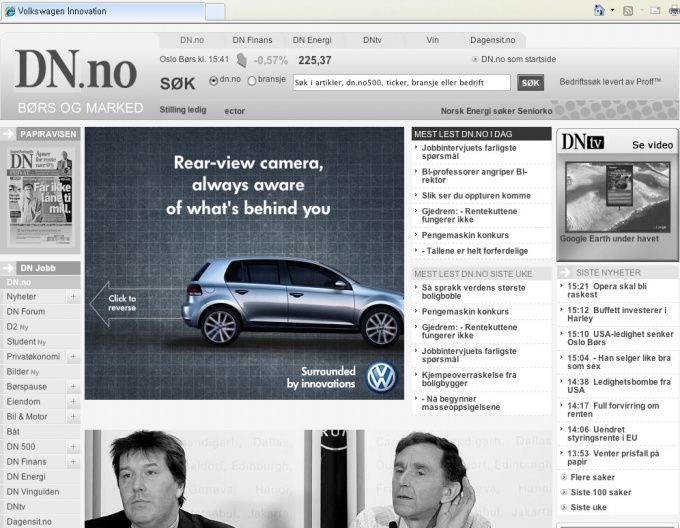Focus the article search input field

pos(402,82)
